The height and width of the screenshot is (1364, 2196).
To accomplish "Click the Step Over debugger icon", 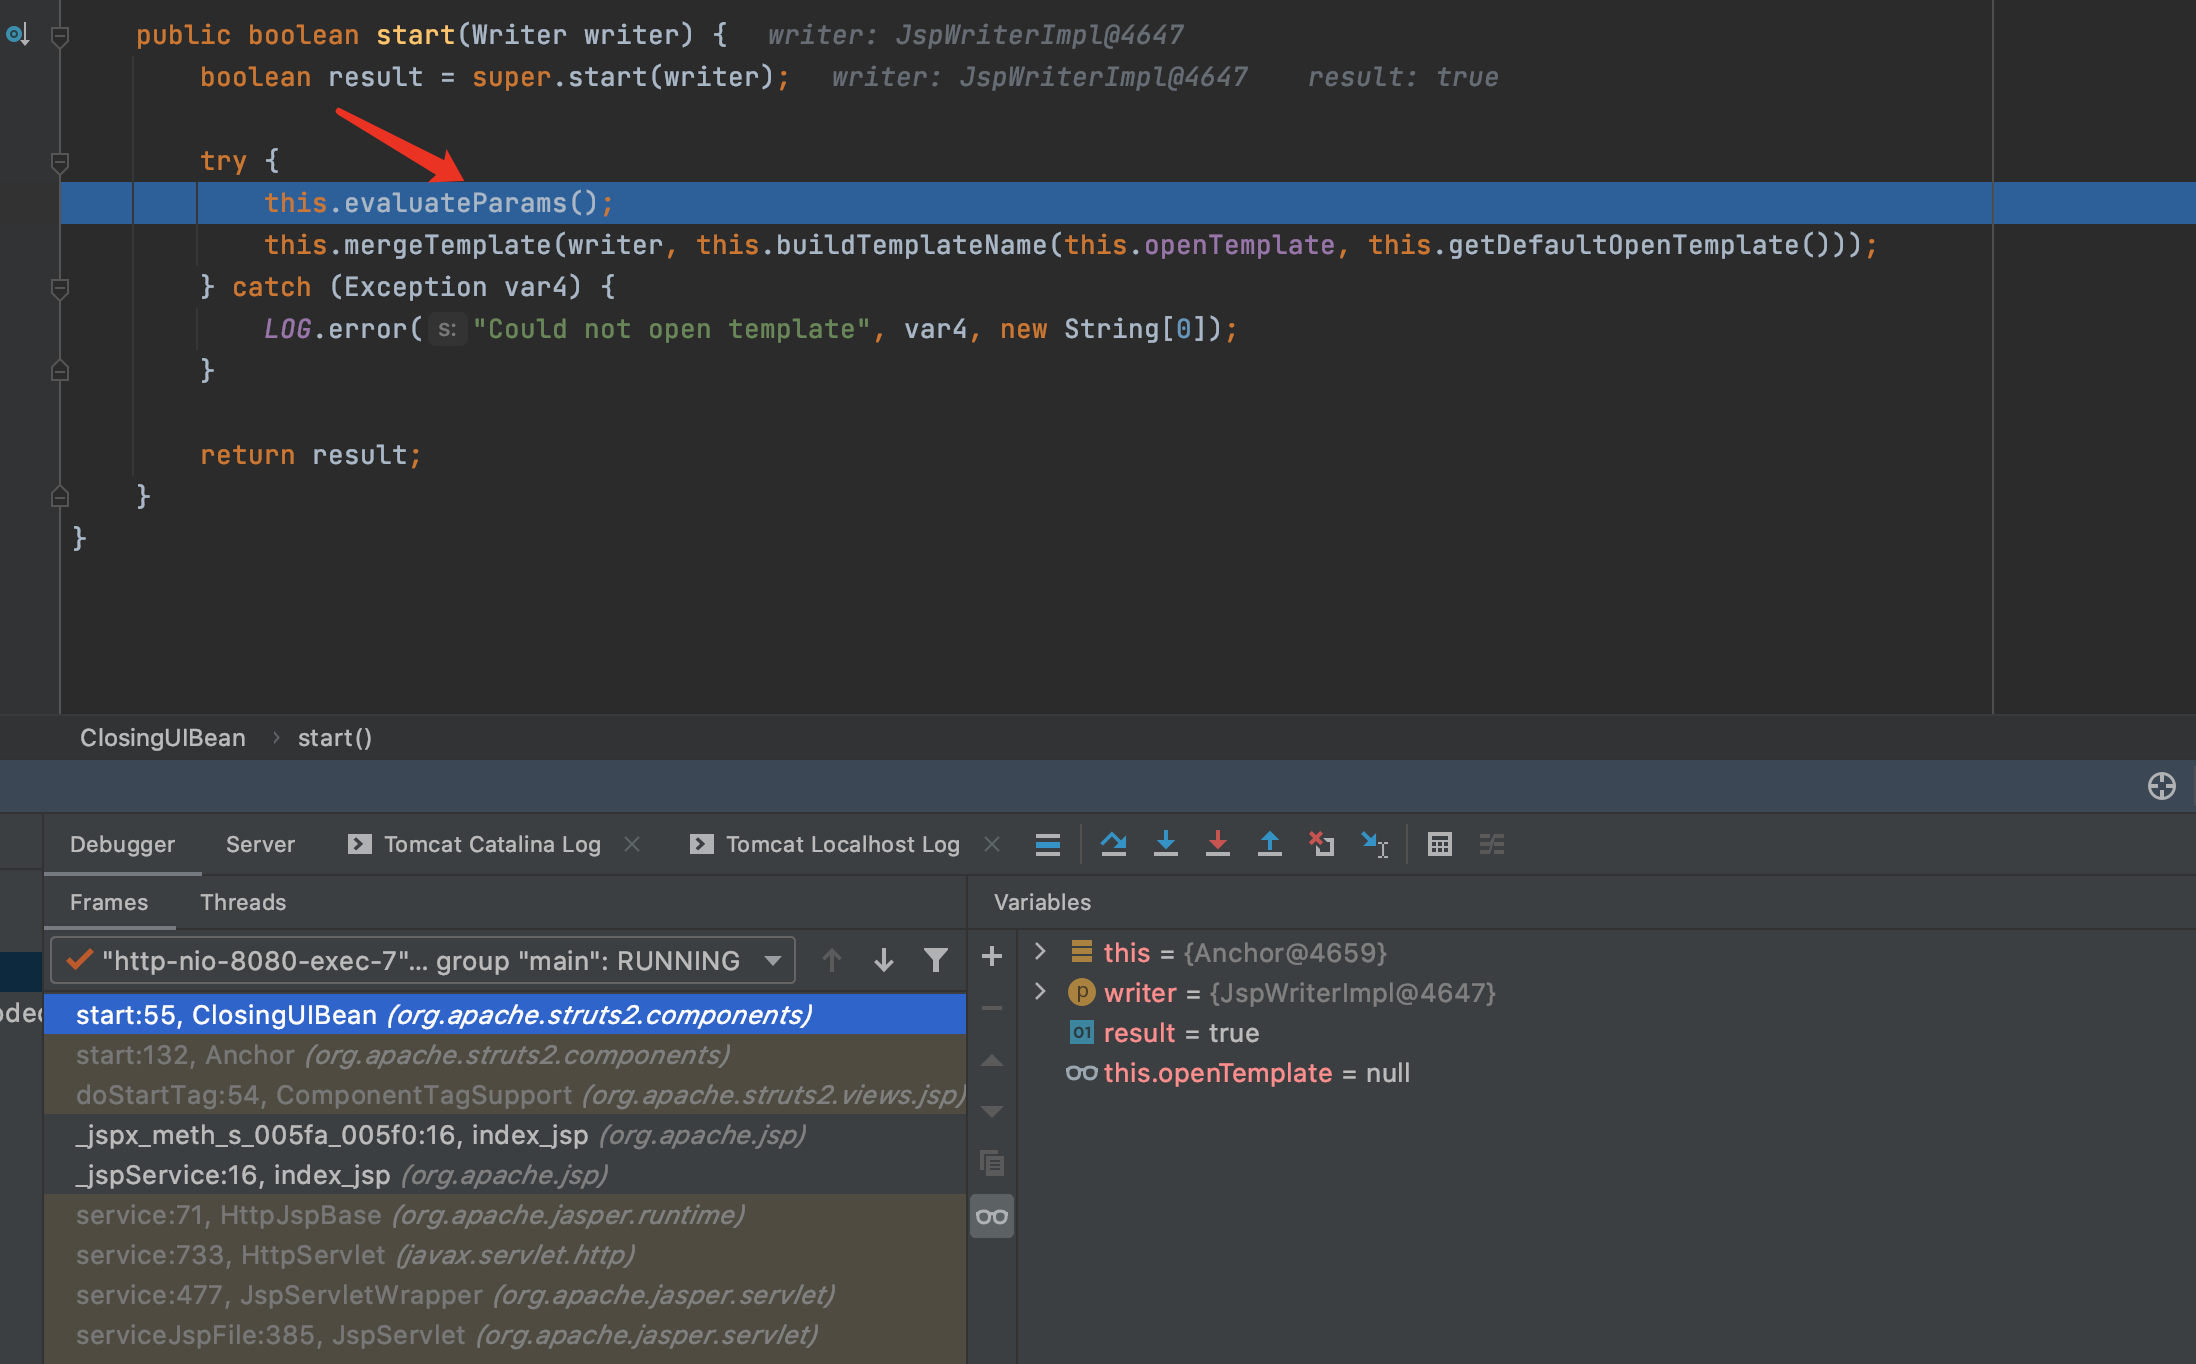I will (1113, 844).
